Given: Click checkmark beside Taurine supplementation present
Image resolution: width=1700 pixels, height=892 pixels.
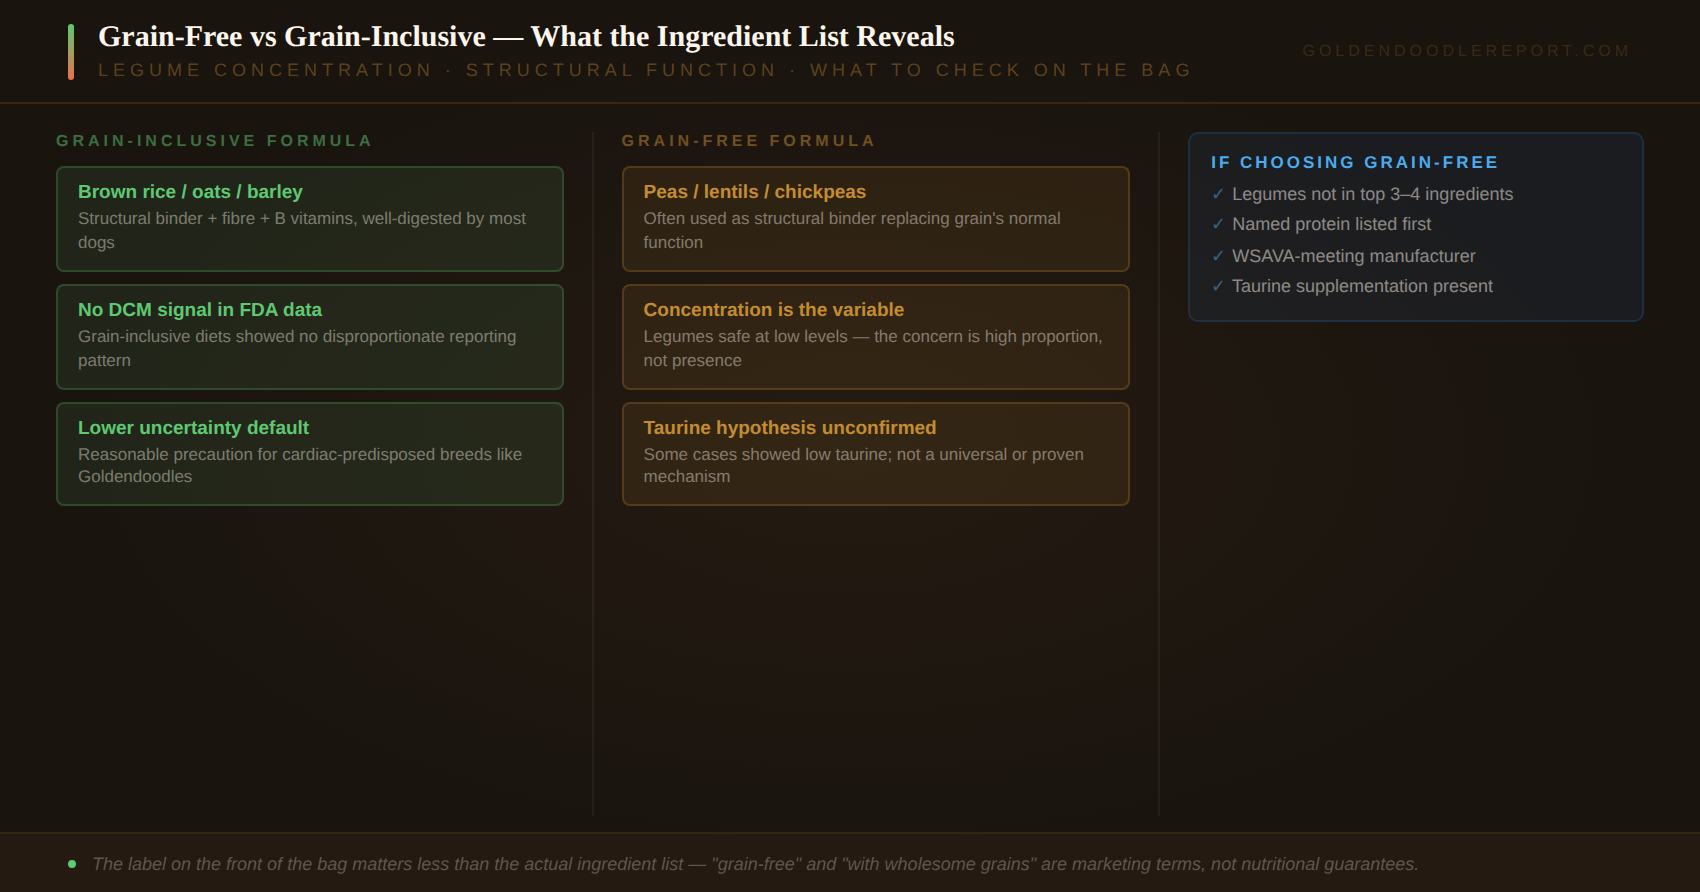Looking at the screenshot, I should 1217,286.
